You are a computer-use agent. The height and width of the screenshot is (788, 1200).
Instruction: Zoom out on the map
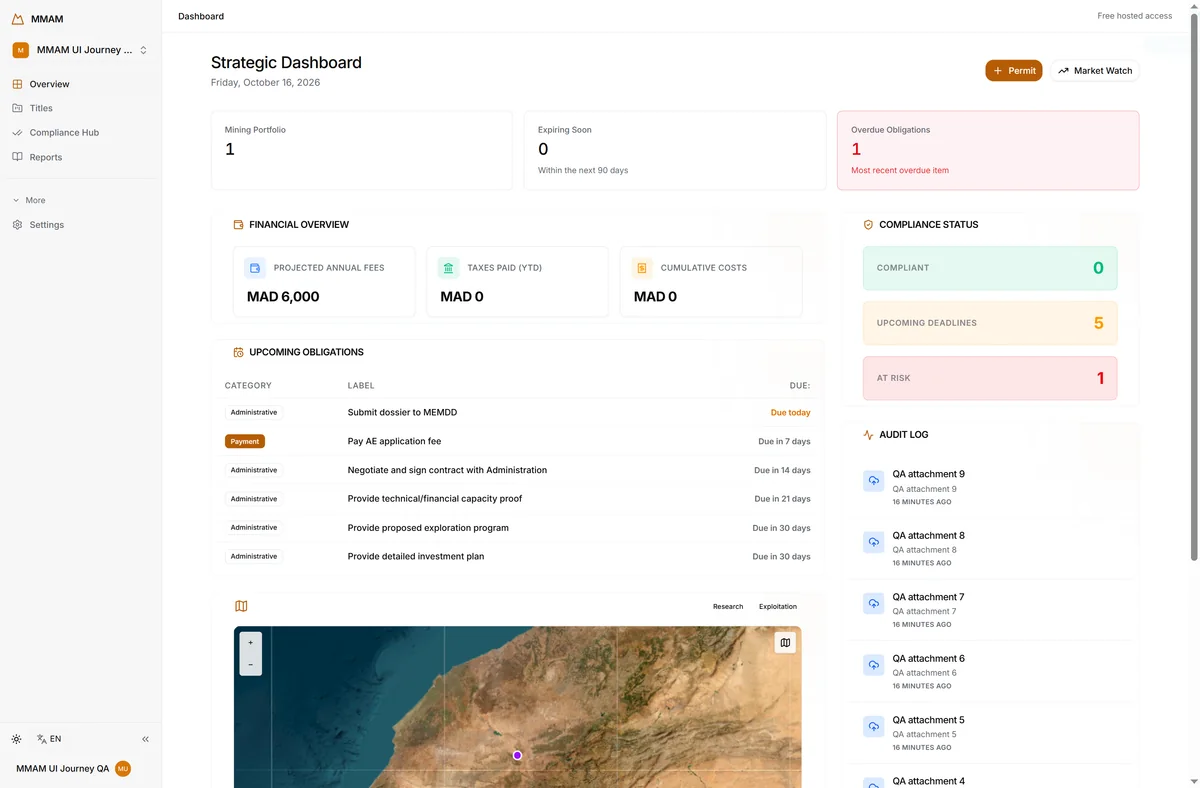[x=250, y=665]
